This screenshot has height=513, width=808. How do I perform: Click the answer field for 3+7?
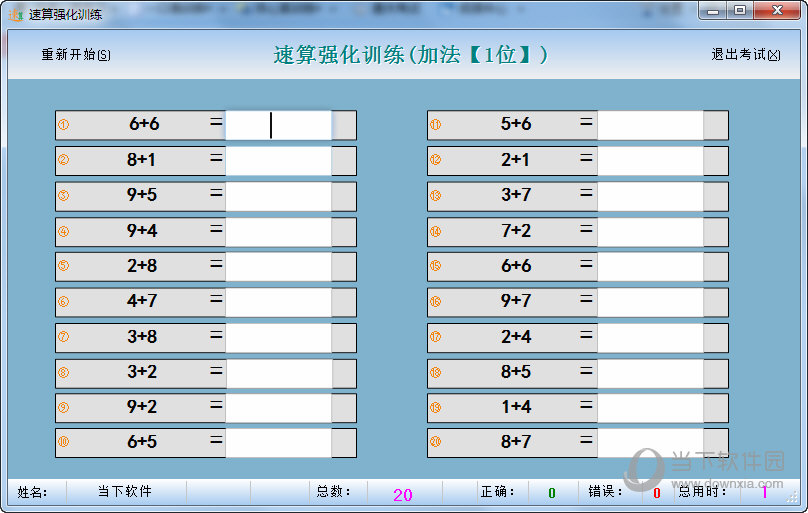coord(651,196)
